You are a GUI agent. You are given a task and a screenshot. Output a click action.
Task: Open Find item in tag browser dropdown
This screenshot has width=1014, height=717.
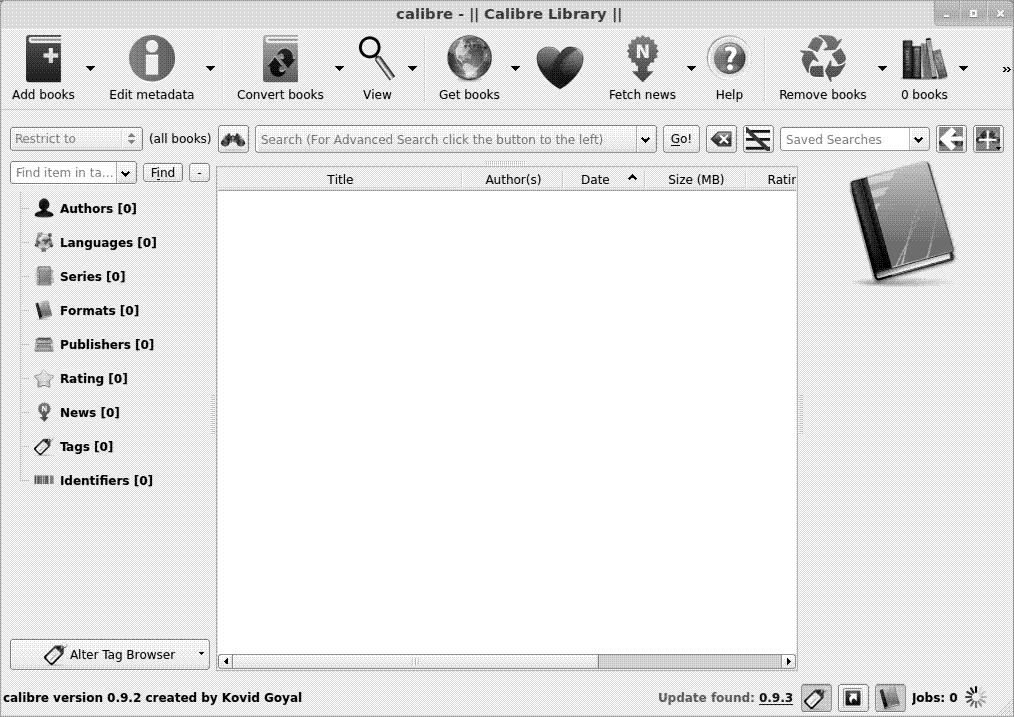pos(125,173)
